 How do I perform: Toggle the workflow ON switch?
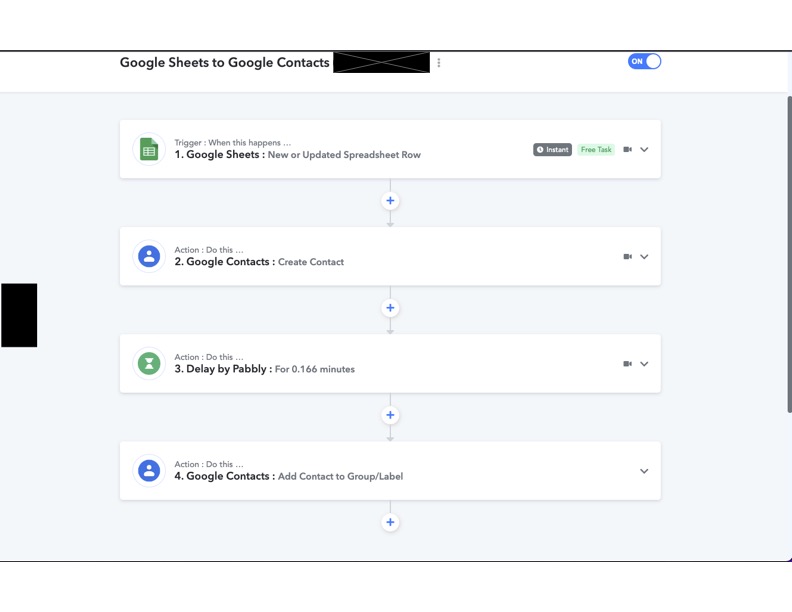644,61
